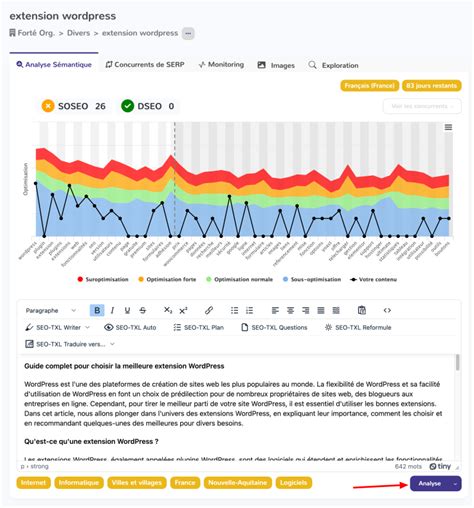The height and width of the screenshot is (508, 474).
Task: Expand the SEO-TXL Writer menu
Action: click(x=58, y=327)
